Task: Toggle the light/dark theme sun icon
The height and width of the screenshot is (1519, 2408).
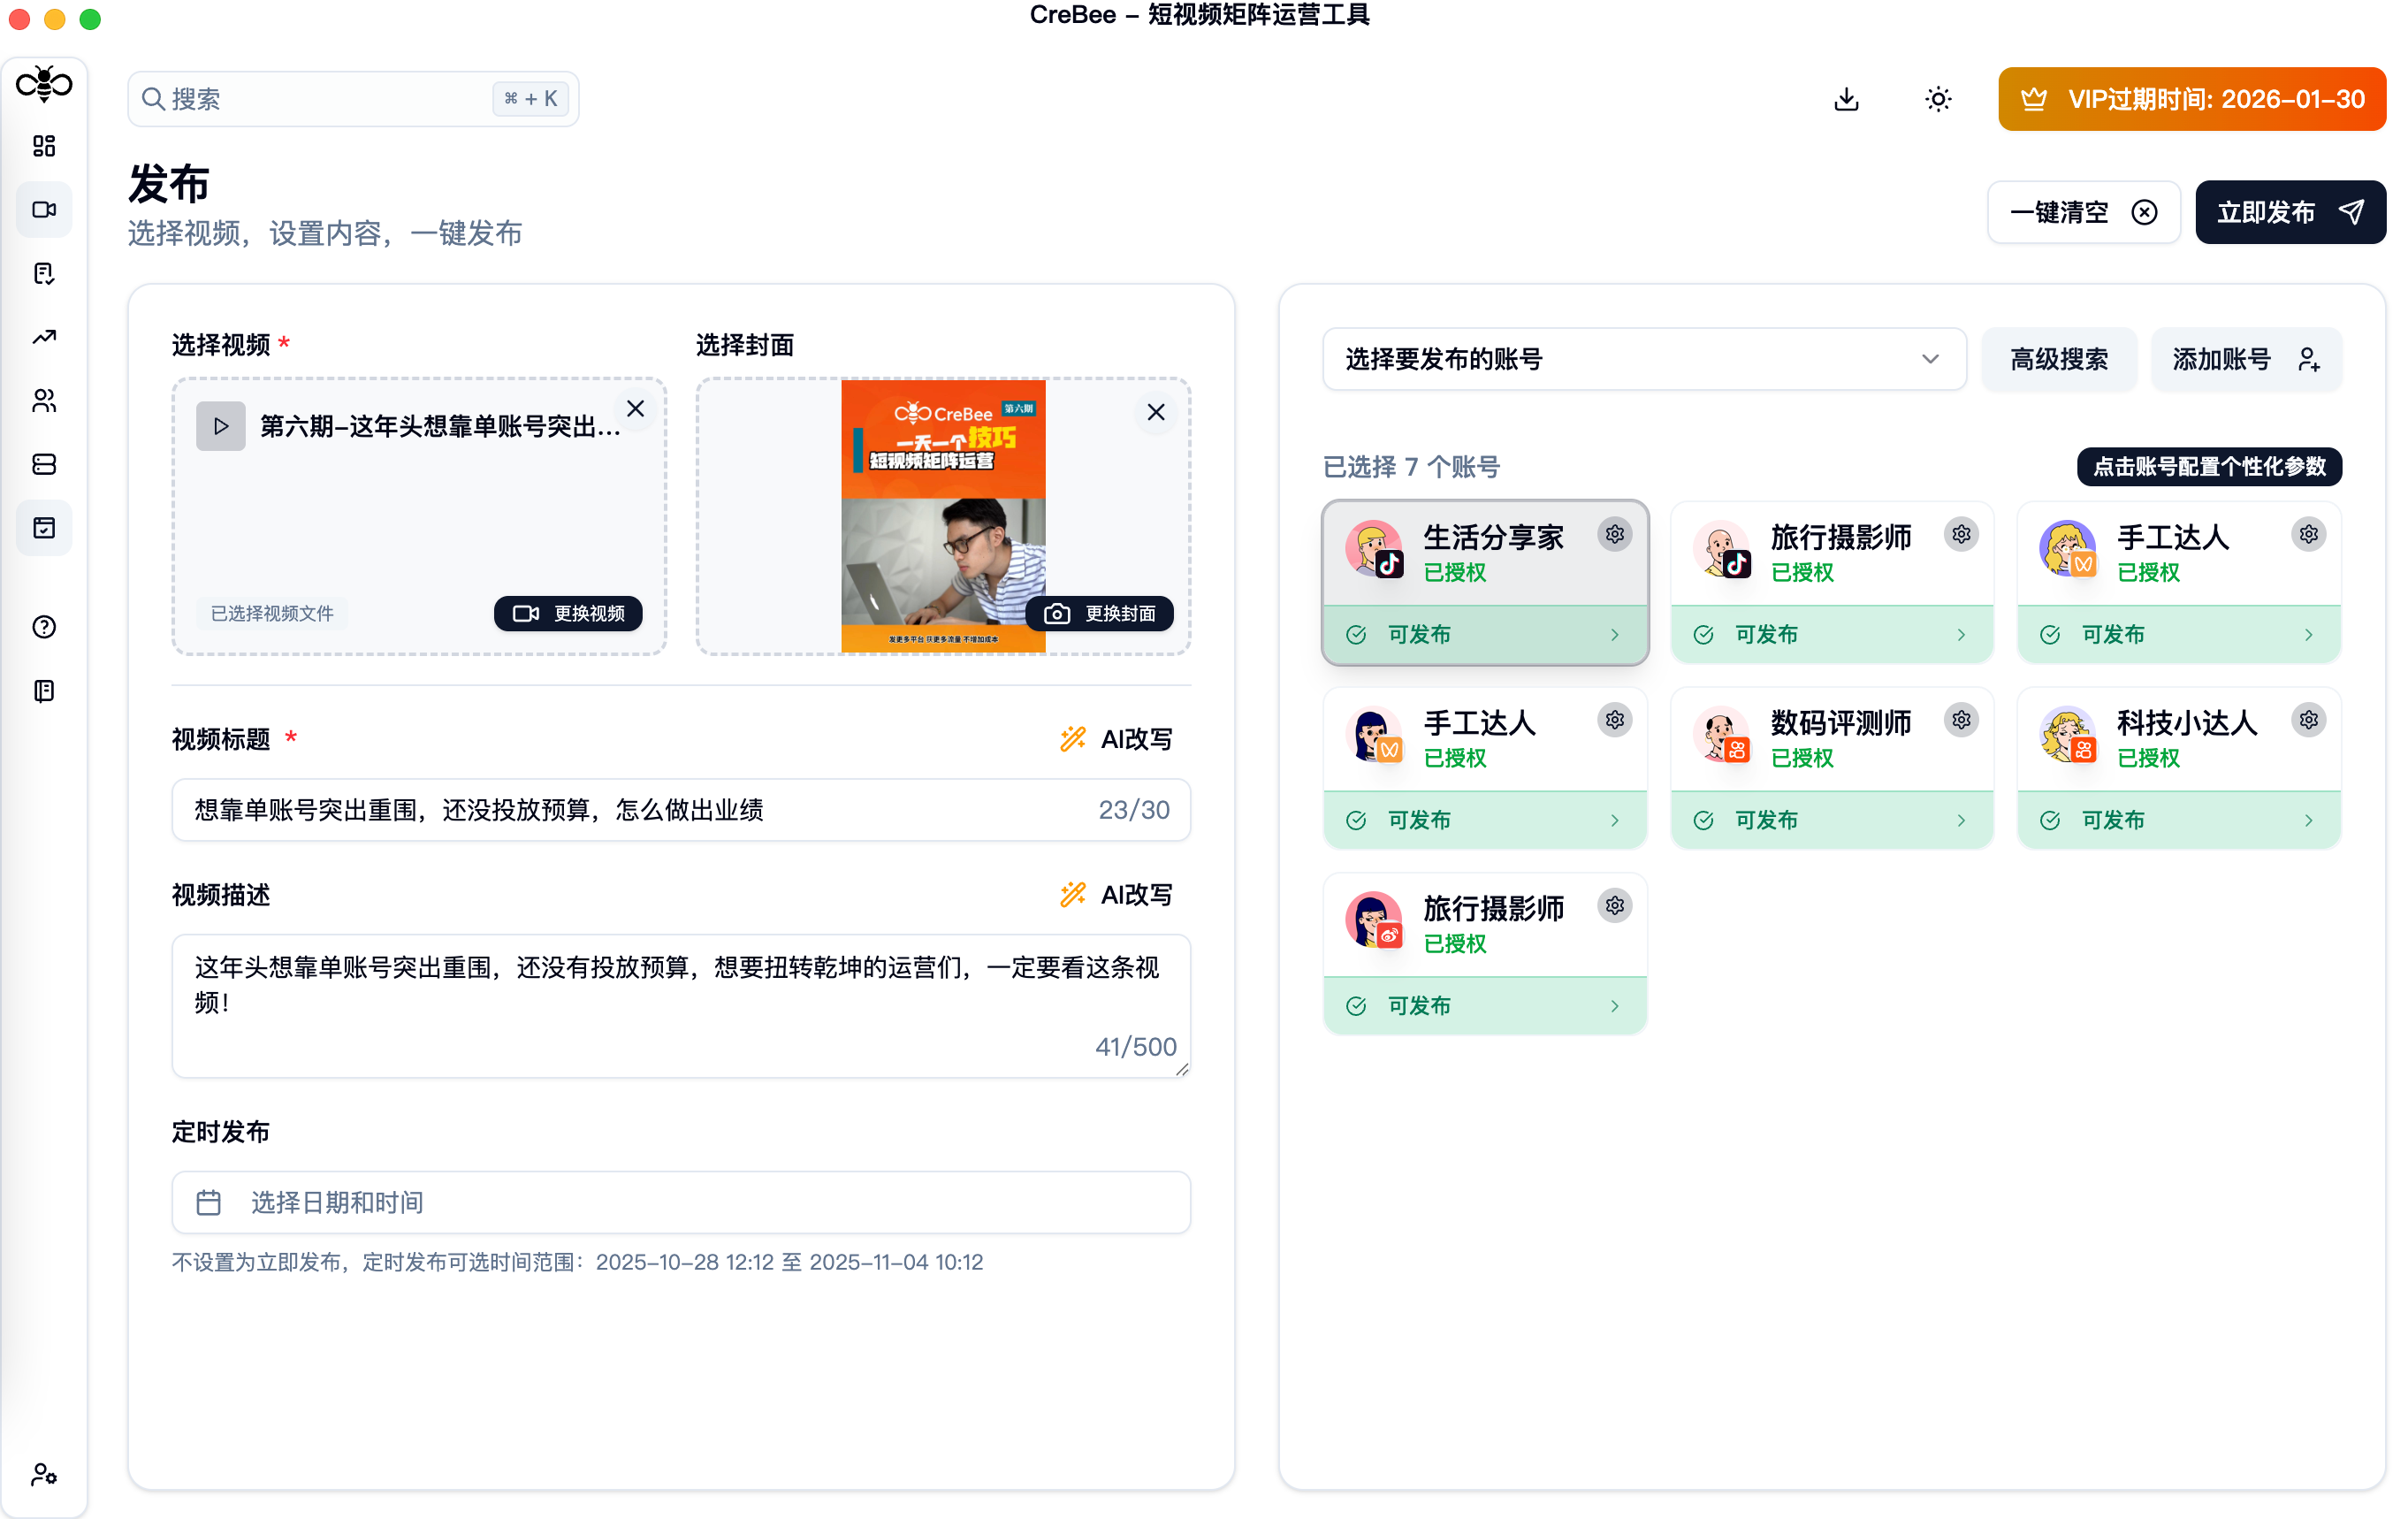Action: 1937,99
